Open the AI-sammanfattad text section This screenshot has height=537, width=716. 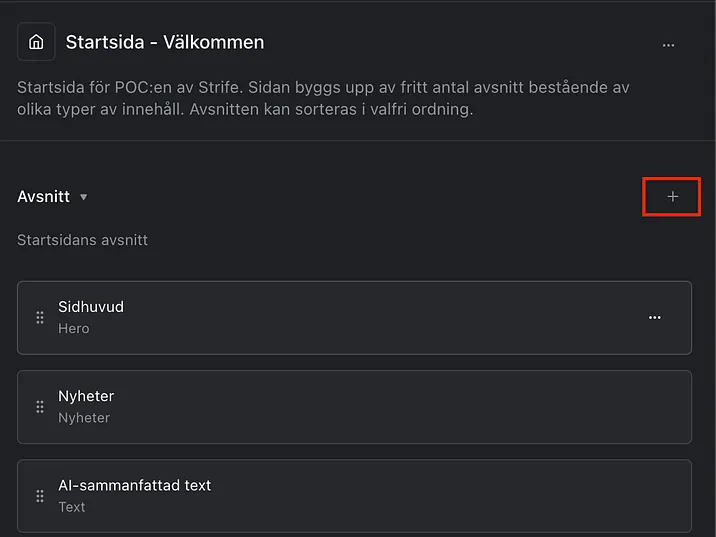pyautogui.click(x=134, y=485)
